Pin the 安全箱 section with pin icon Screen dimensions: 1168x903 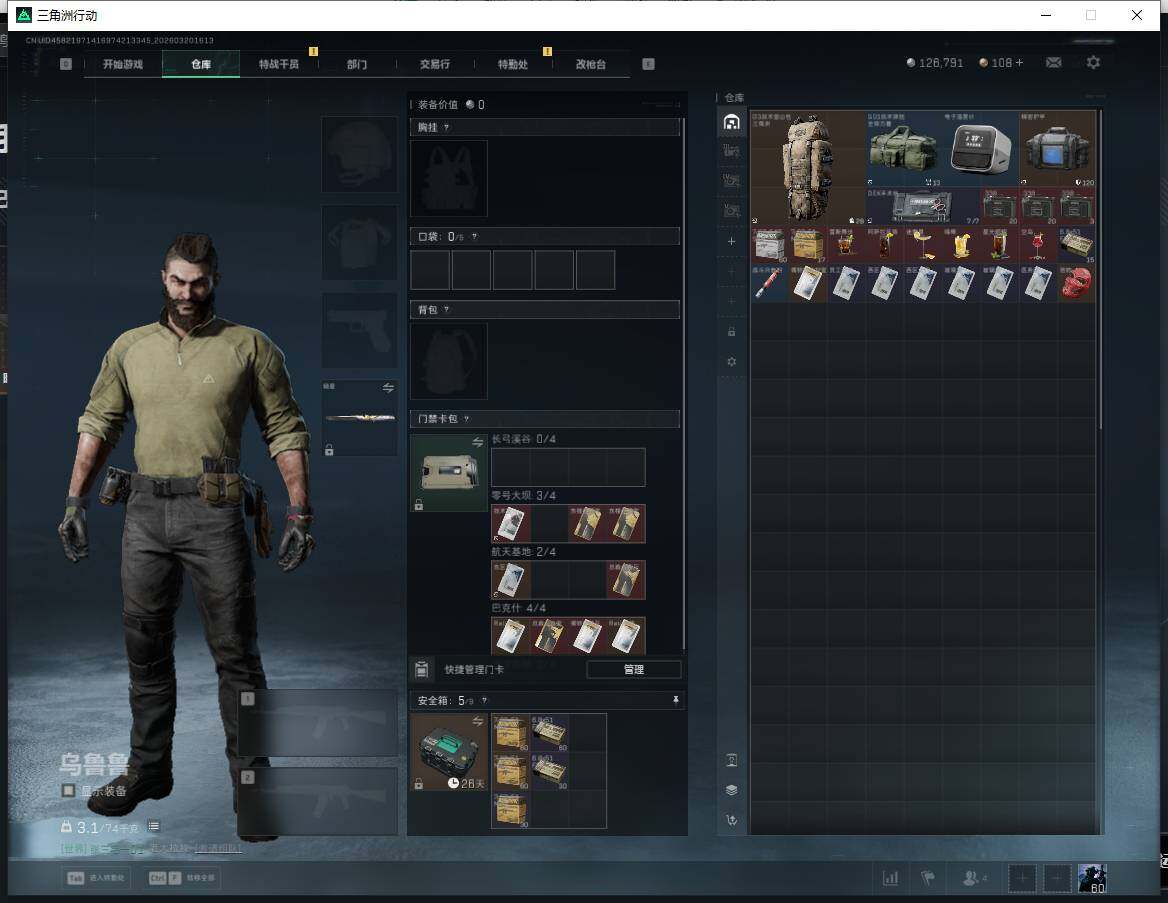click(x=676, y=700)
